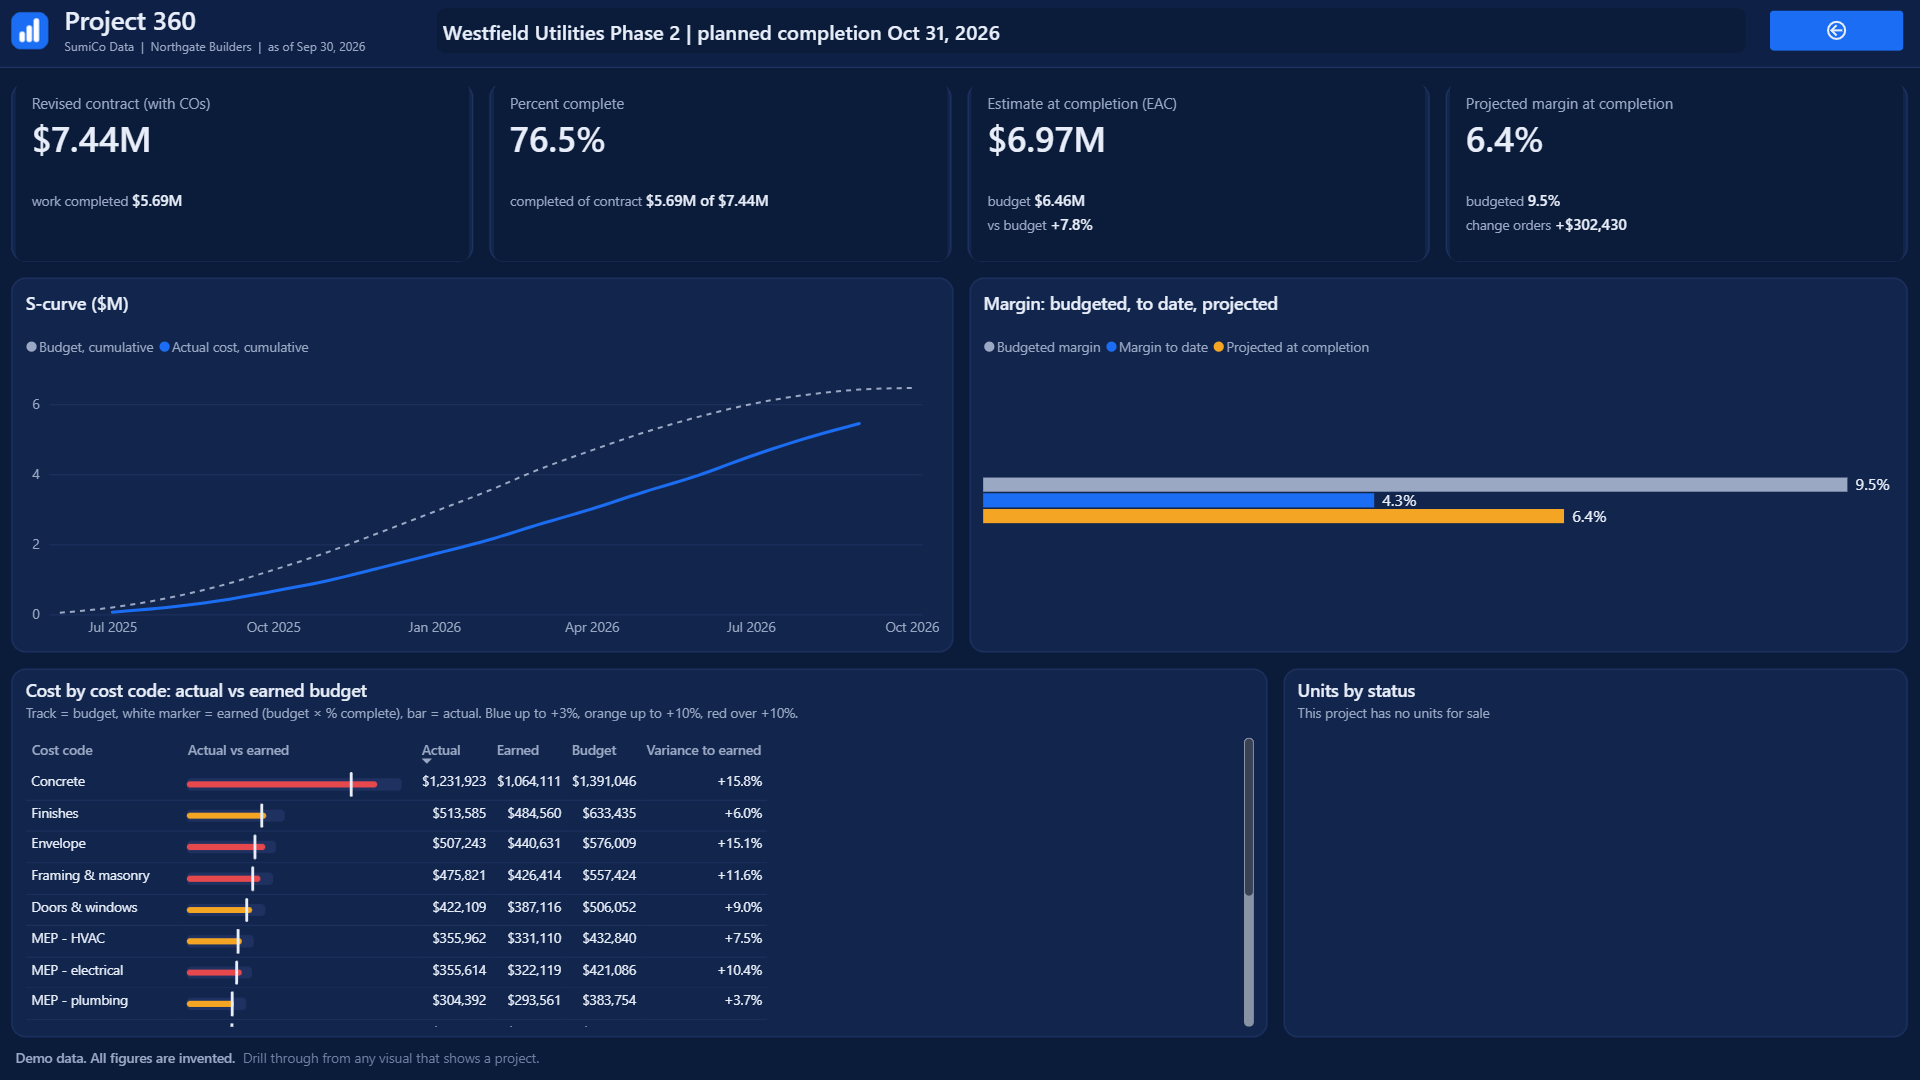Click the Envelope red actual bar
The image size is (1920, 1080).
coord(226,847)
